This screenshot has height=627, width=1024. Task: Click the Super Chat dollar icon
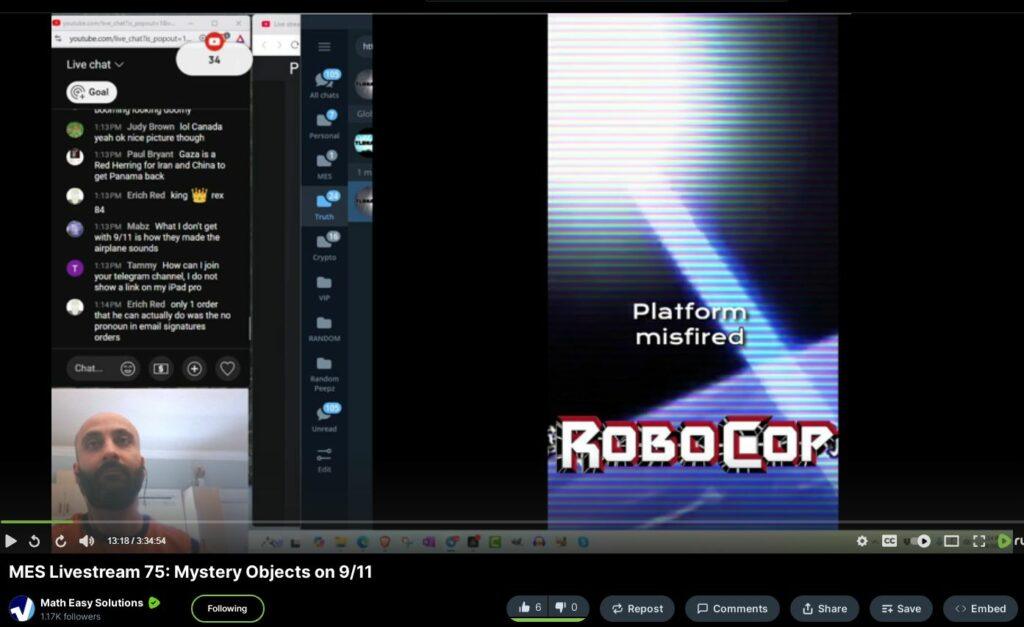pyautogui.click(x=161, y=368)
